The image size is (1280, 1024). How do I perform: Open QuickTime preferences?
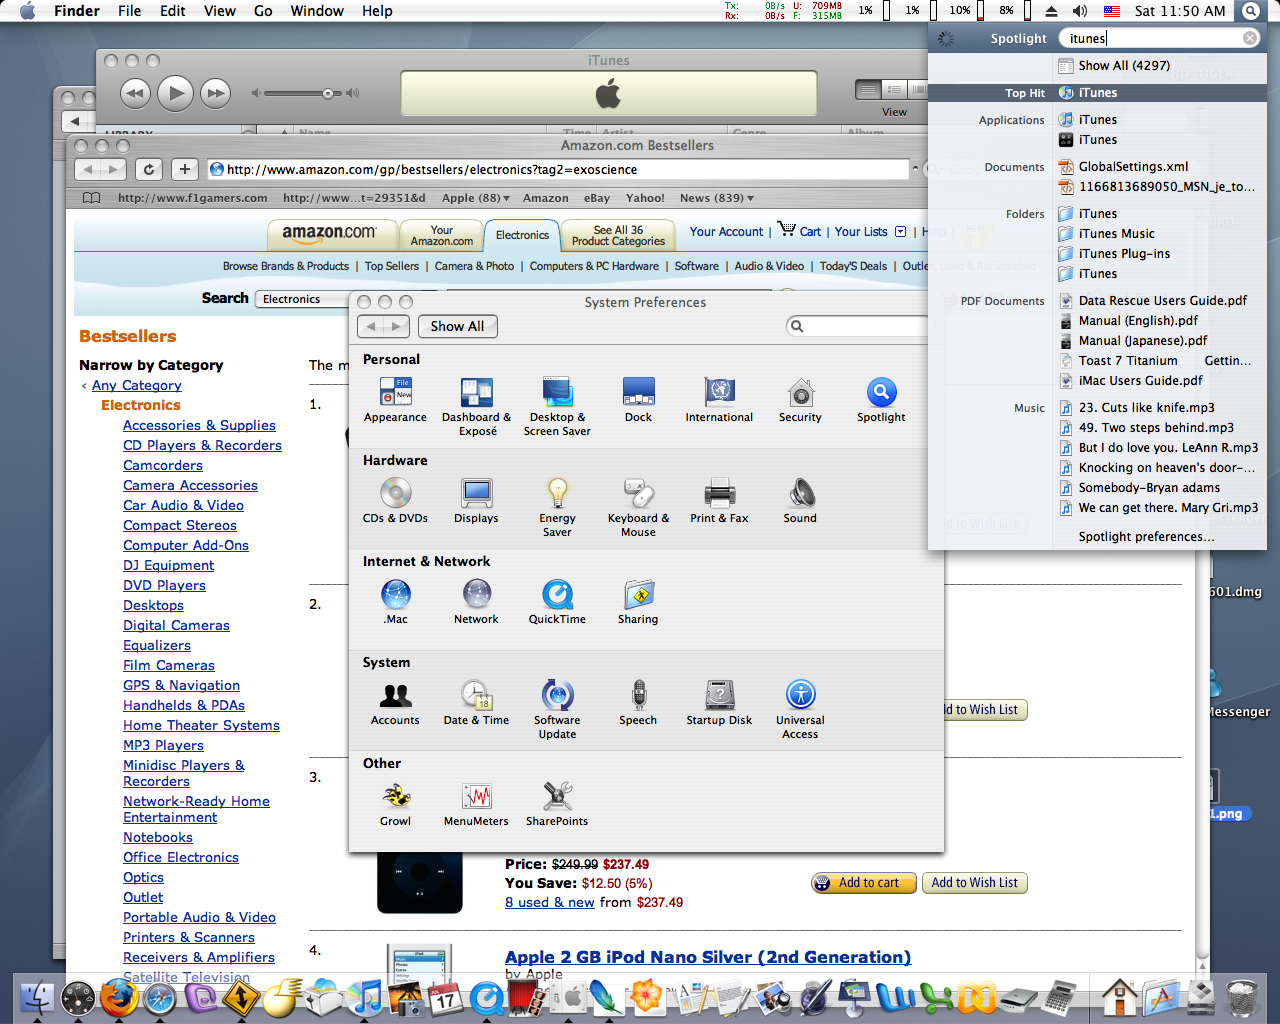coord(557,602)
